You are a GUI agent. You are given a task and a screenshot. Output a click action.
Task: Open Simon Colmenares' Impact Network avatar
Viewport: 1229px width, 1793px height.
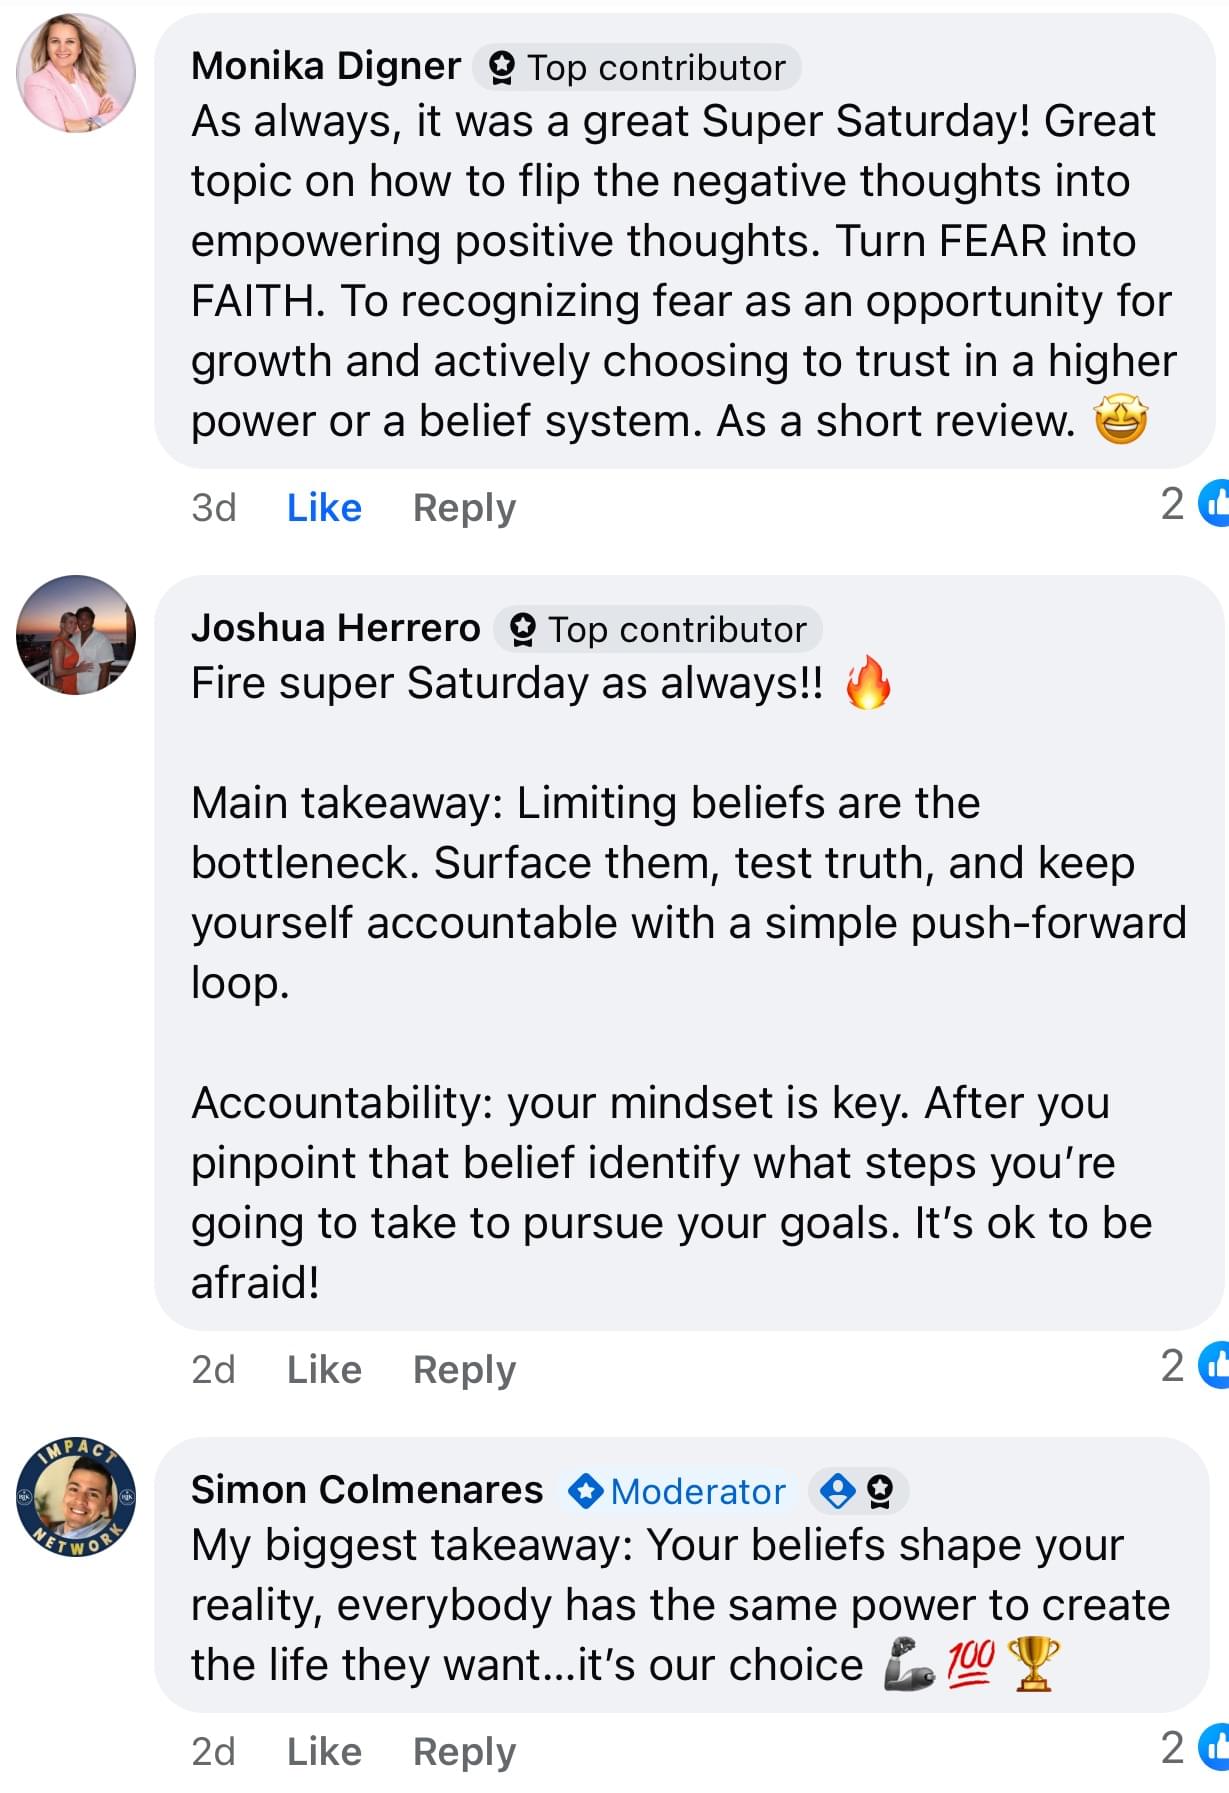[76, 1497]
